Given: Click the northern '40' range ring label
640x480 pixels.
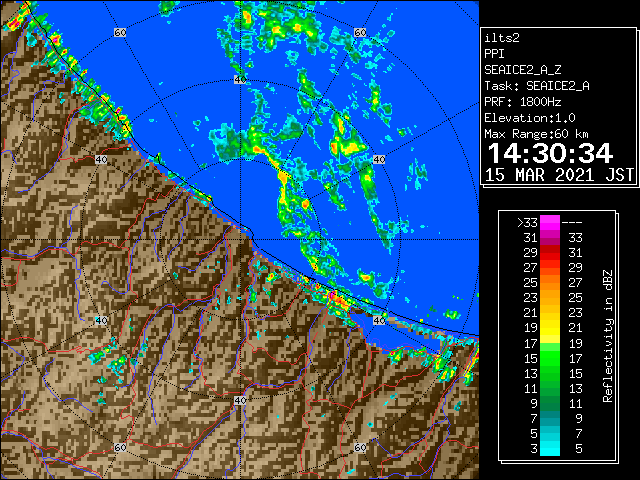Looking at the screenshot, I should point(240,80).
